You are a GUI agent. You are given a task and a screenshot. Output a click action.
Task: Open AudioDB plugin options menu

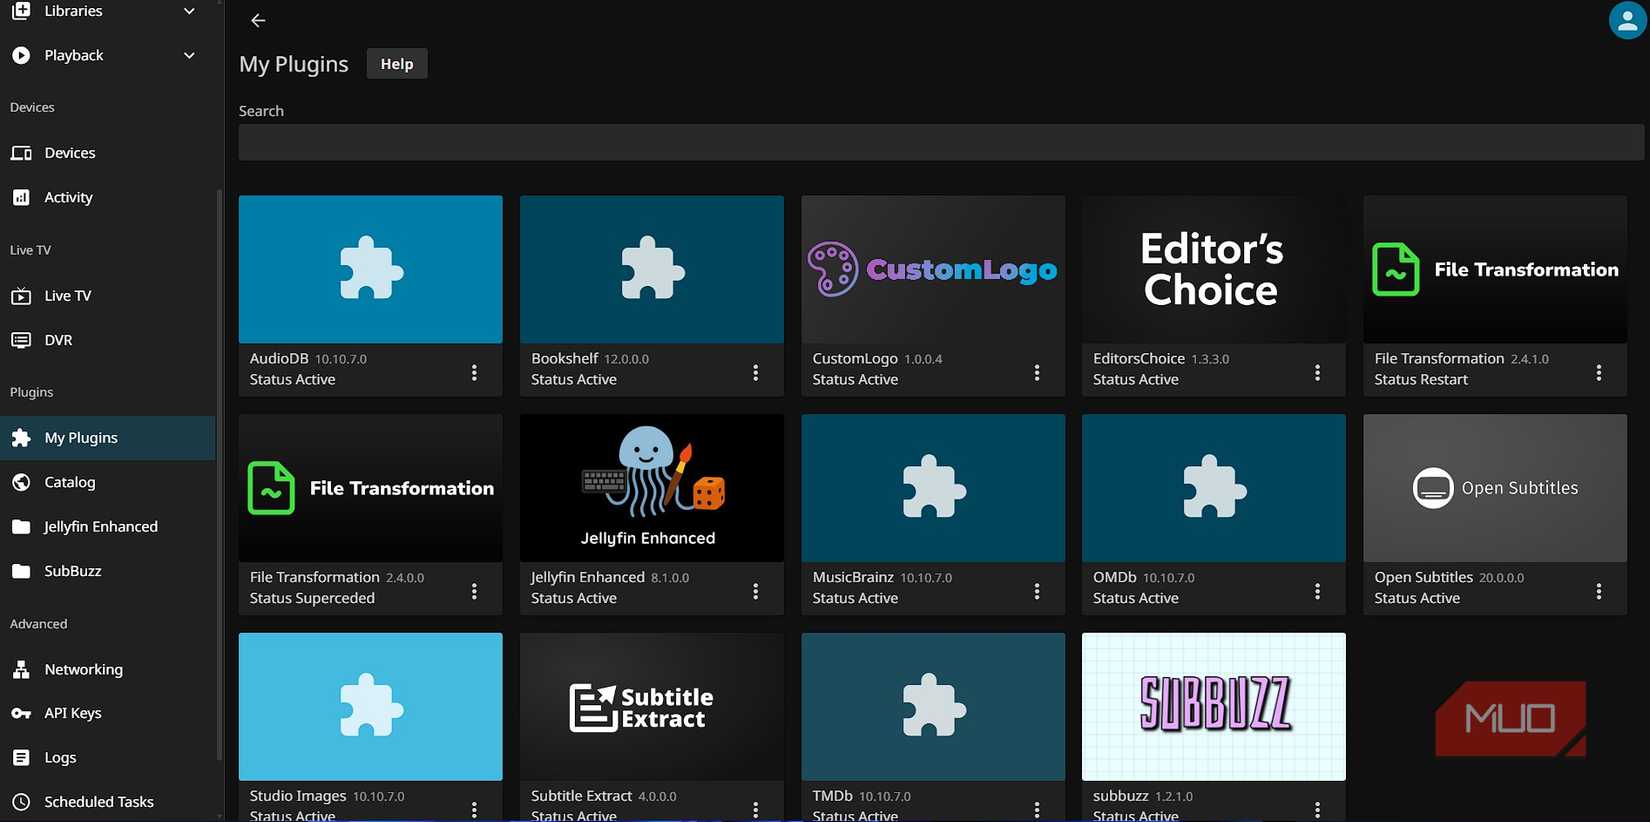point(474,372)
